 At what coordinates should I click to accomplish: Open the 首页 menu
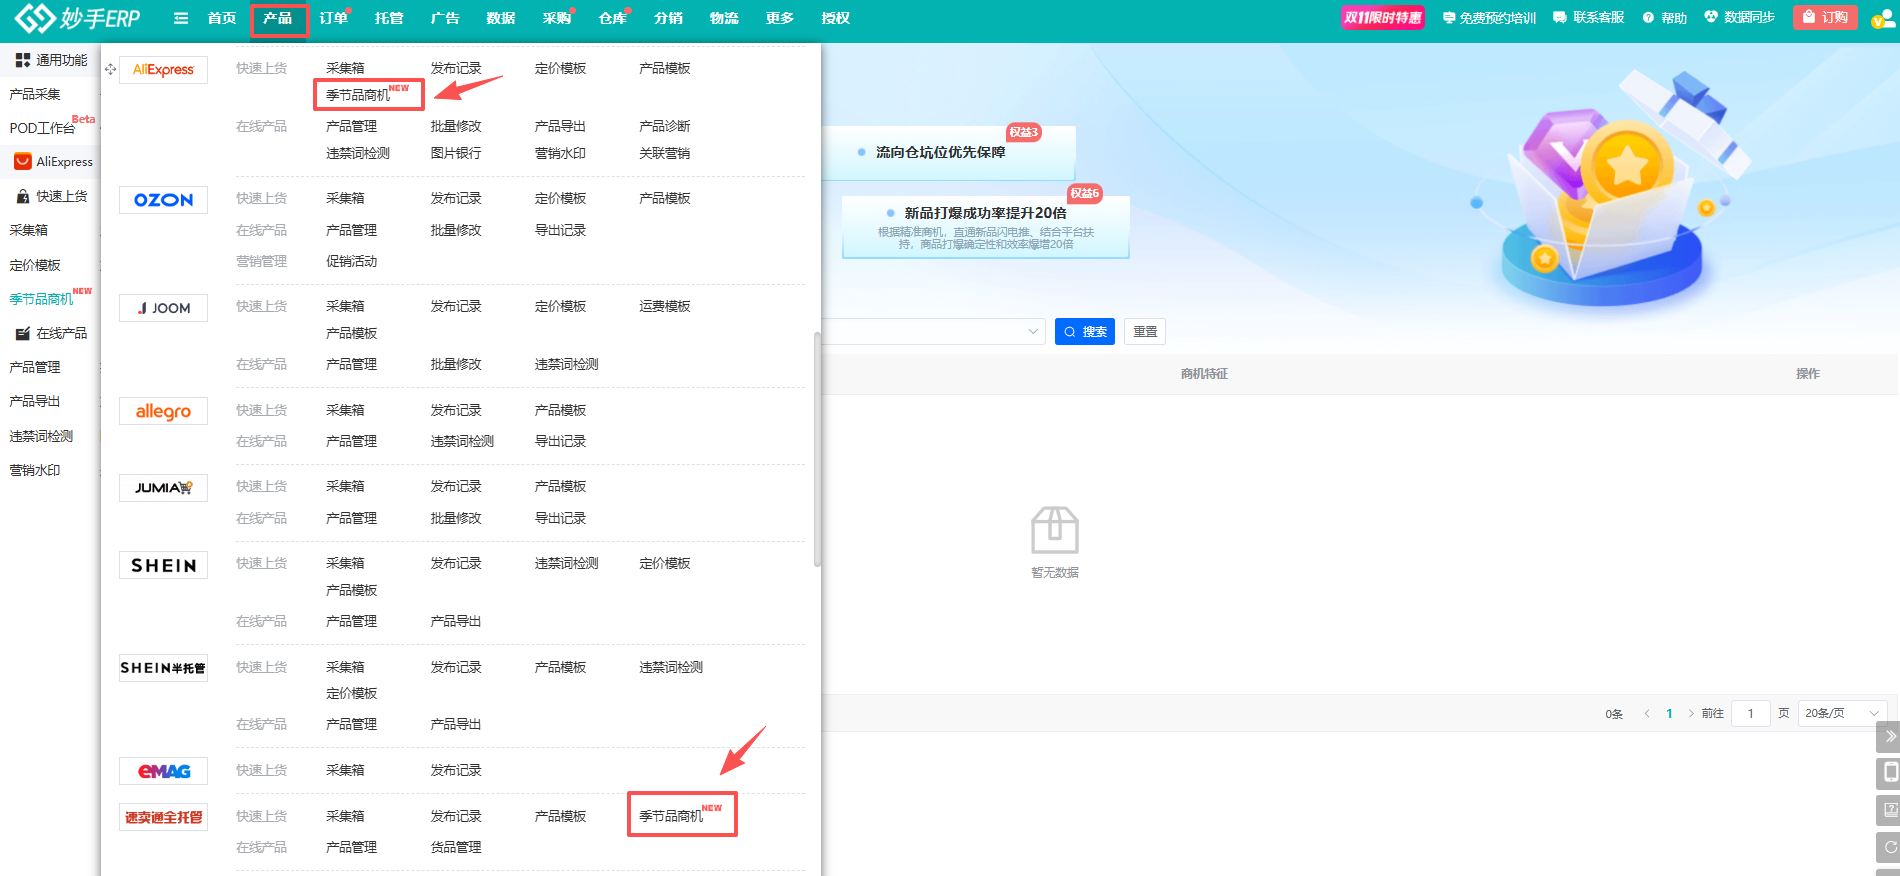222,18
